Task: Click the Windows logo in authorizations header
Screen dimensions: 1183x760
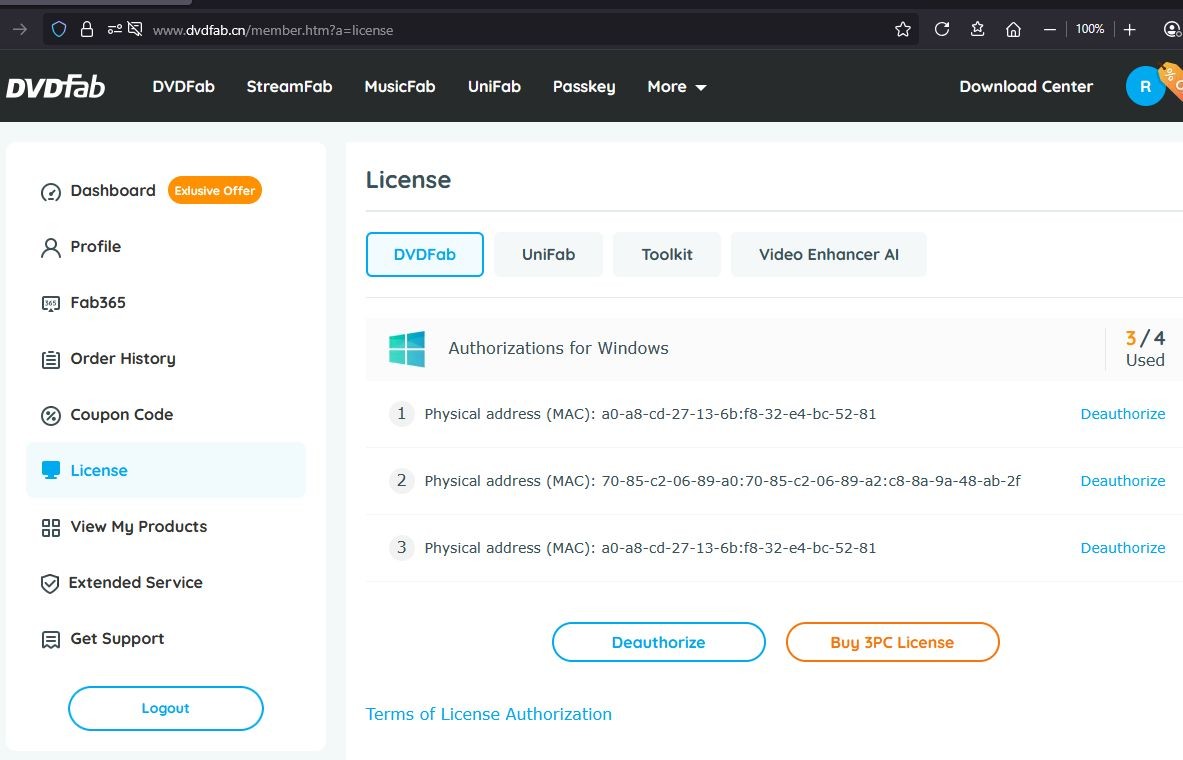Action: tap(407, 349)
